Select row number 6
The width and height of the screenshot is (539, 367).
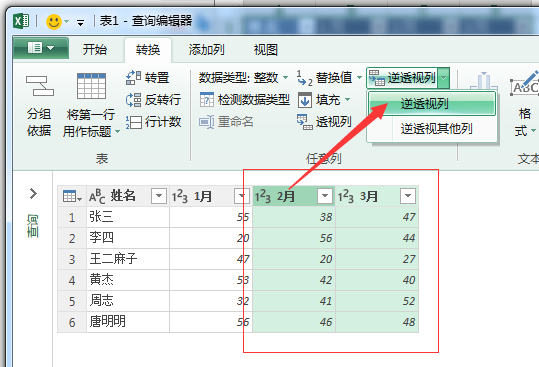(72, 322)
